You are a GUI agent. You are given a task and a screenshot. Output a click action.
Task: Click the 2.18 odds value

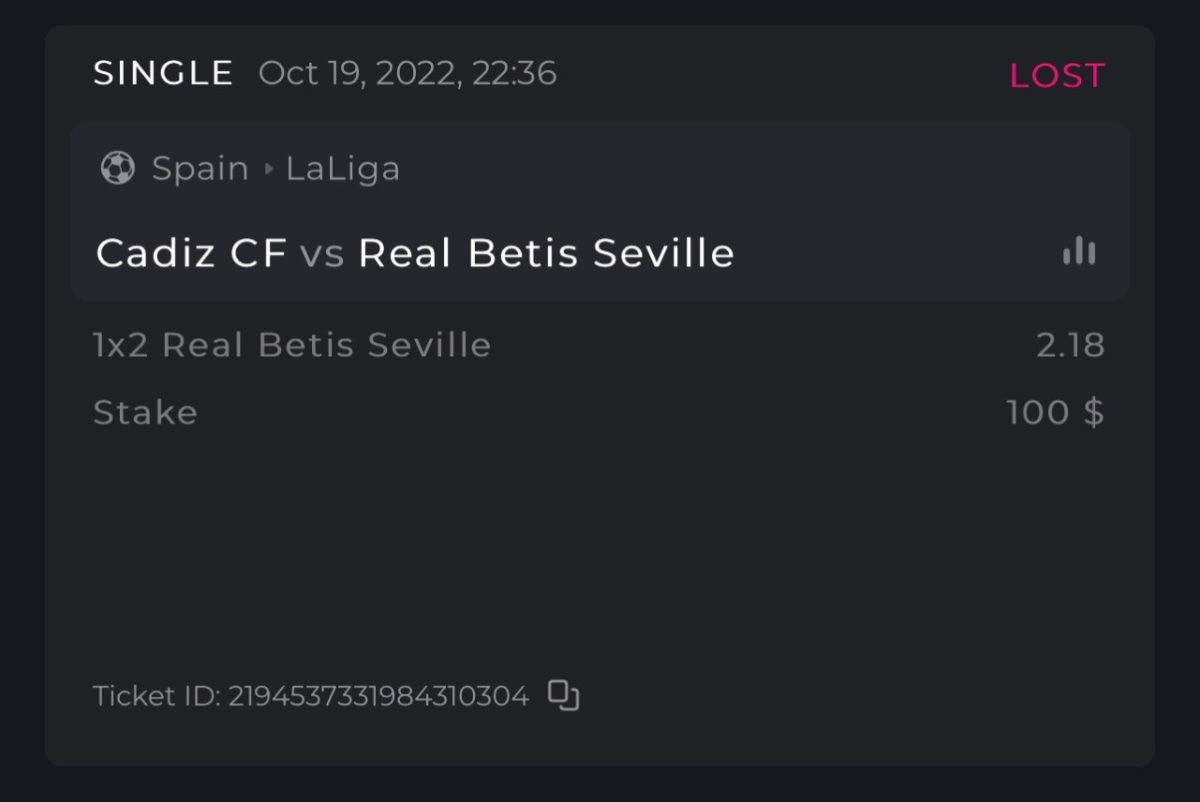[x=1070, y=345]
